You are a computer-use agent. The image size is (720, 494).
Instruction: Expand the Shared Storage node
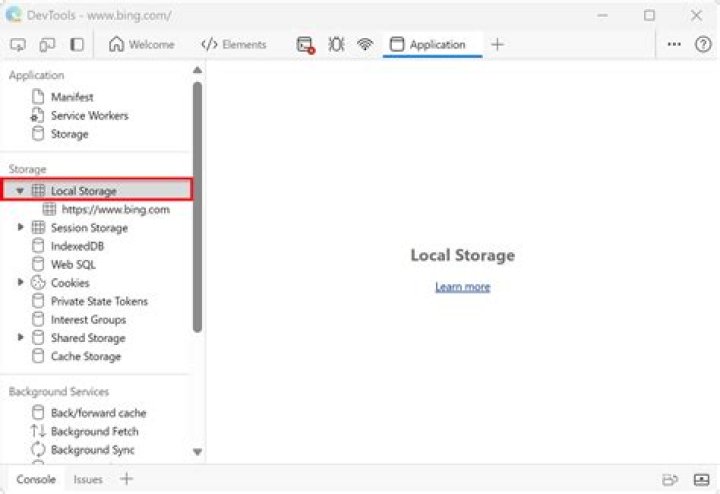coord(21,338)
